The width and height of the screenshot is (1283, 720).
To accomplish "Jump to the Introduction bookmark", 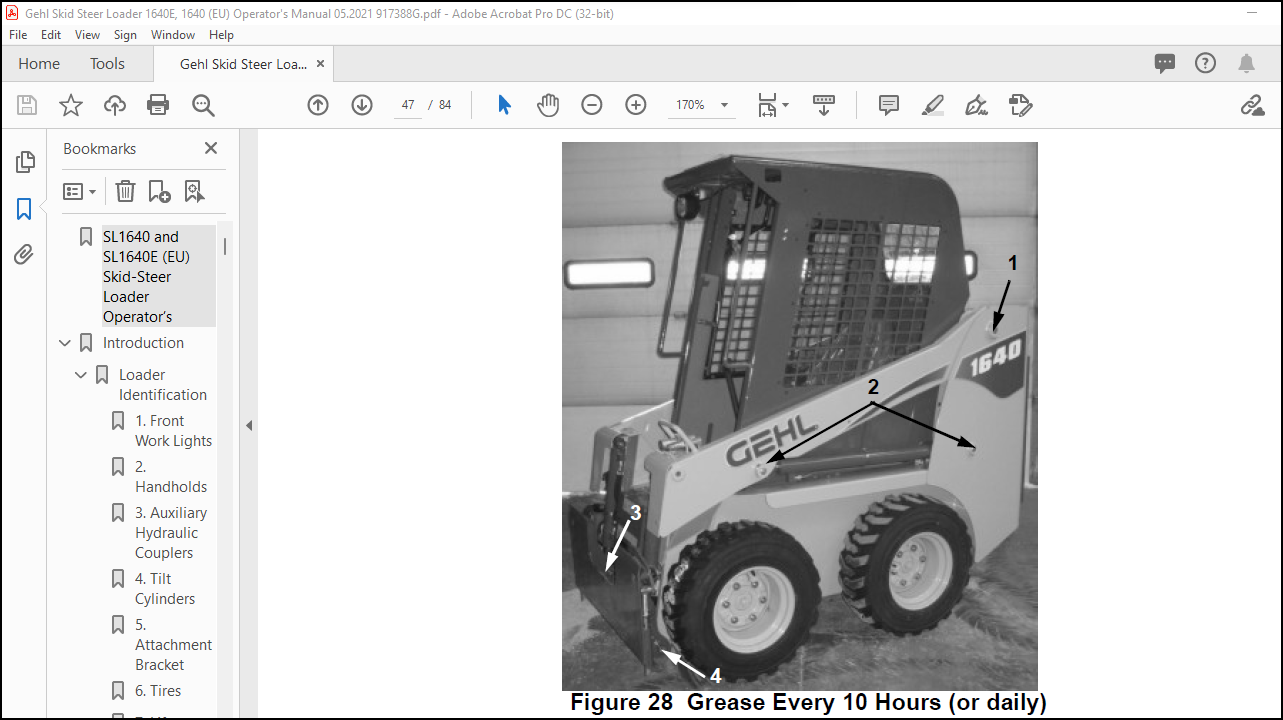I will pyautogui.click(x=143, y=343).
